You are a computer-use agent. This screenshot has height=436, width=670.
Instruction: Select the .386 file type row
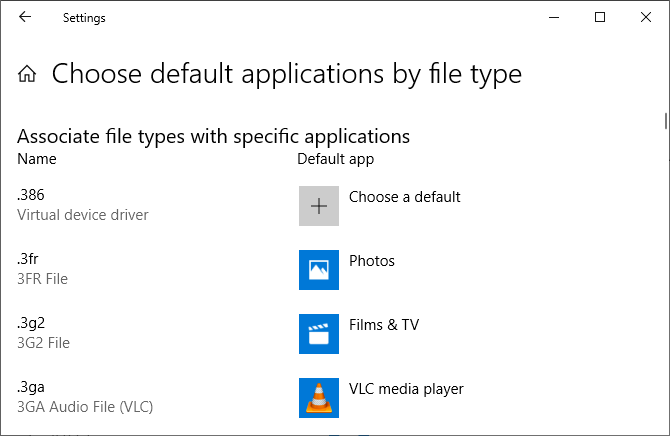31,196
